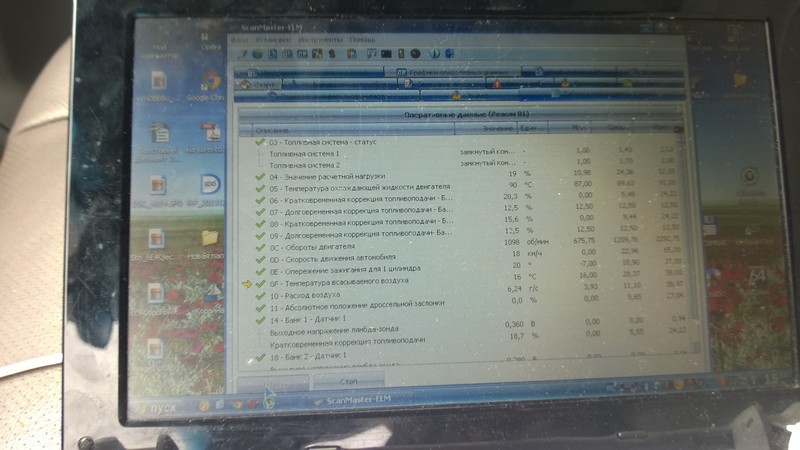The height and width of the screenshot is (450, 800).
Task: Select the warning triangle tab icon
Action: [455, 95]
